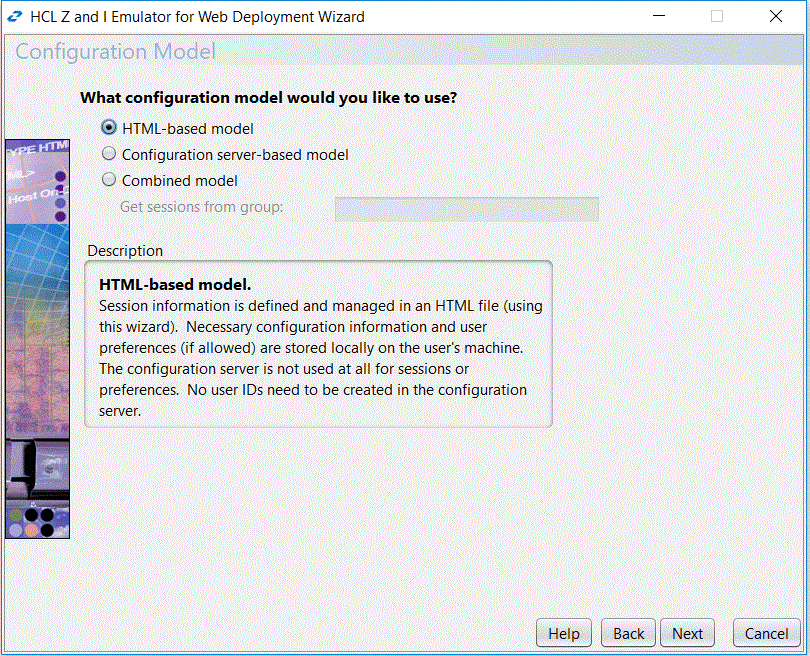
Task: Click the Get sessions from group field
Action: [x=466, y=209]
